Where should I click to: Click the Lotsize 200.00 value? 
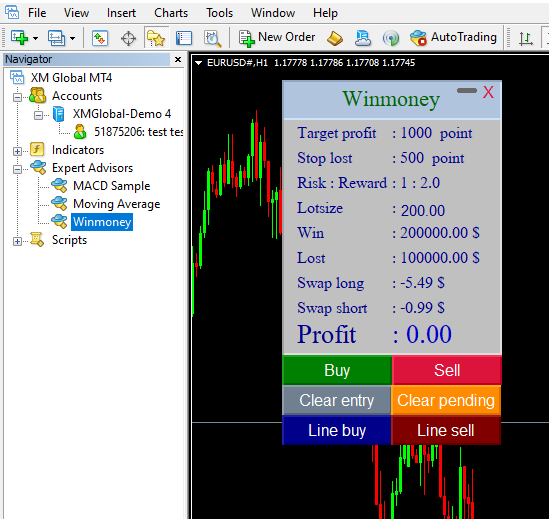tap(423, 210)
